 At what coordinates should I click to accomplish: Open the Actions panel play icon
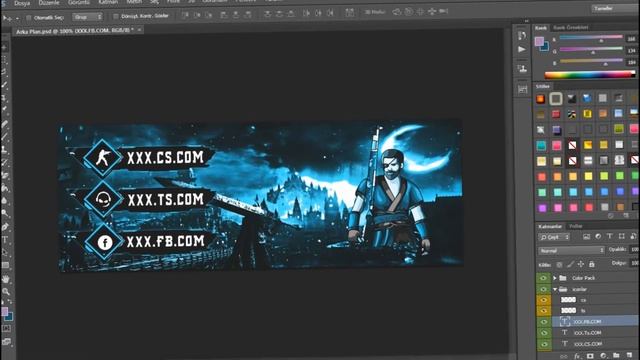(x=522, y=49)
